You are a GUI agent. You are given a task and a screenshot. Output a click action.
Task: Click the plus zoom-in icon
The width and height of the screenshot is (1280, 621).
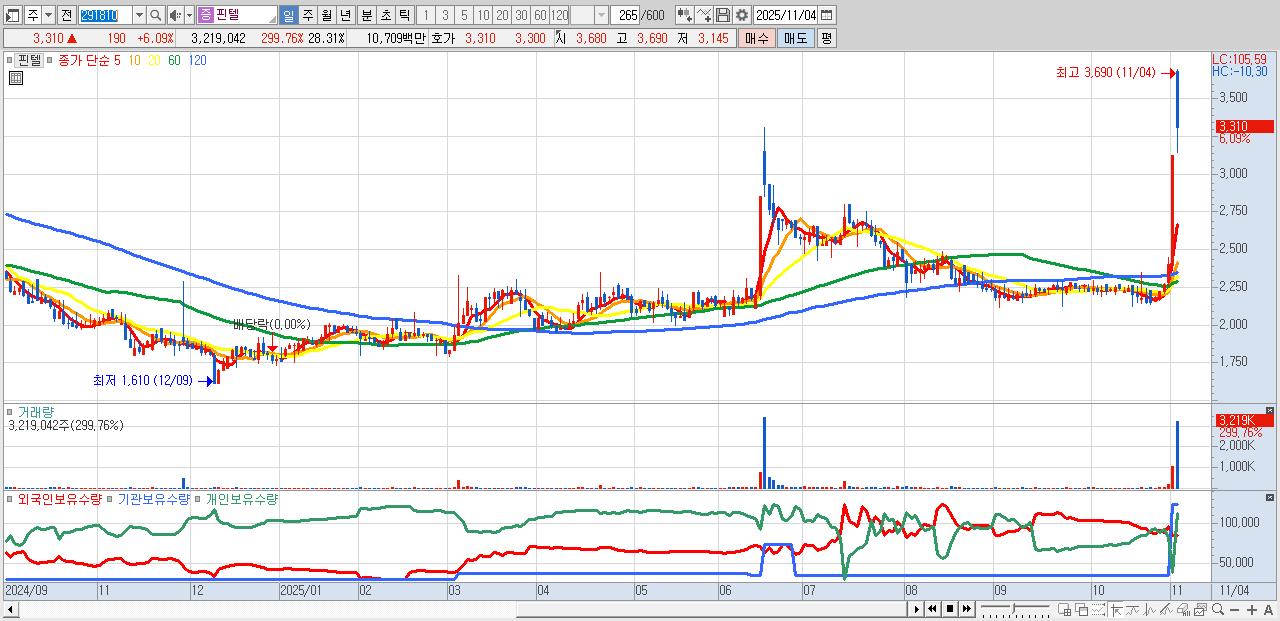[1252, 609]
